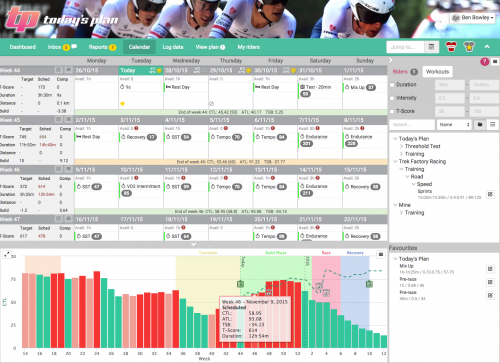
Task: Click the workout Search field
Action: (412, 124)
